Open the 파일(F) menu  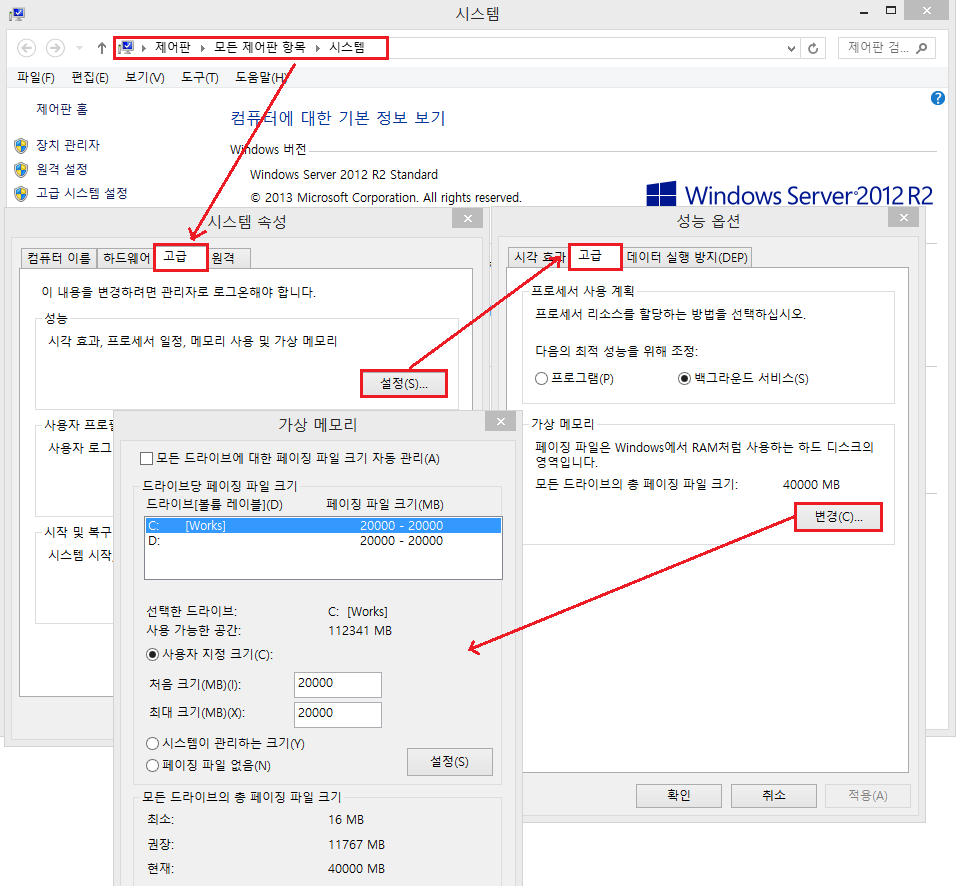coord(35,78)
